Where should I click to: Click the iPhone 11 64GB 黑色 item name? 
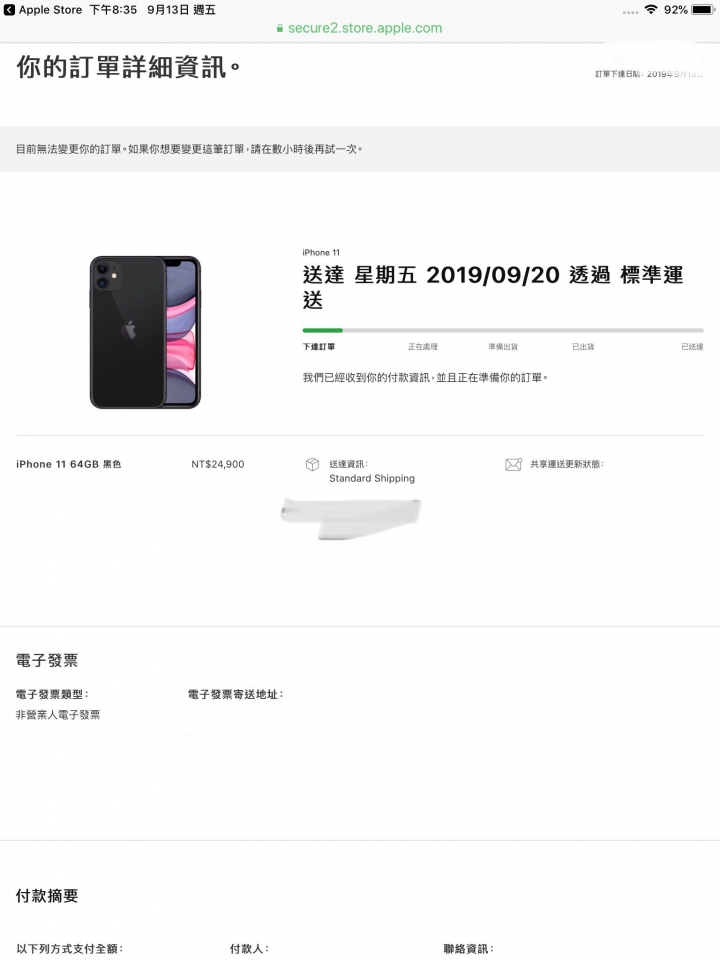tap(69, 464)
